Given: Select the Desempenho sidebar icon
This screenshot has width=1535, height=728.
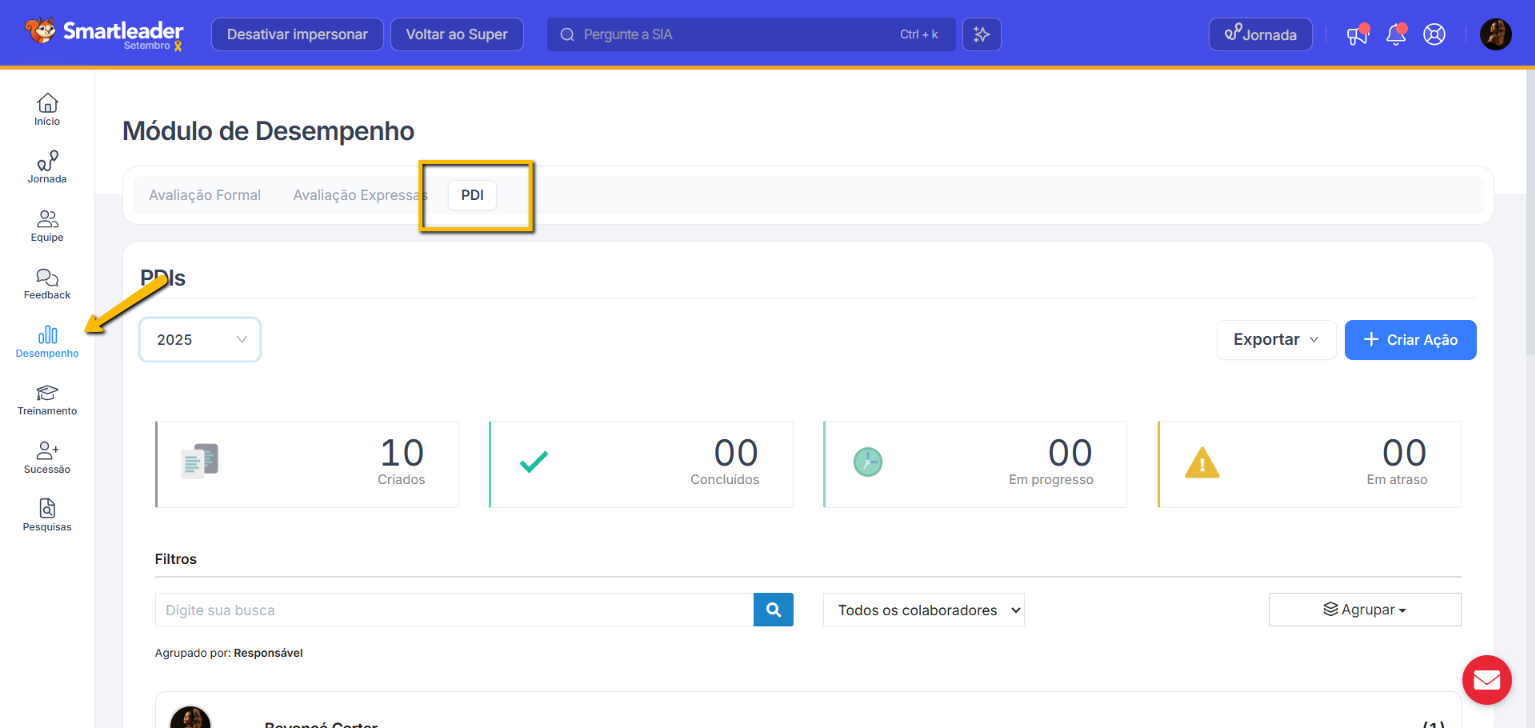Looking at the screenshot, I should tap(47, 341).
